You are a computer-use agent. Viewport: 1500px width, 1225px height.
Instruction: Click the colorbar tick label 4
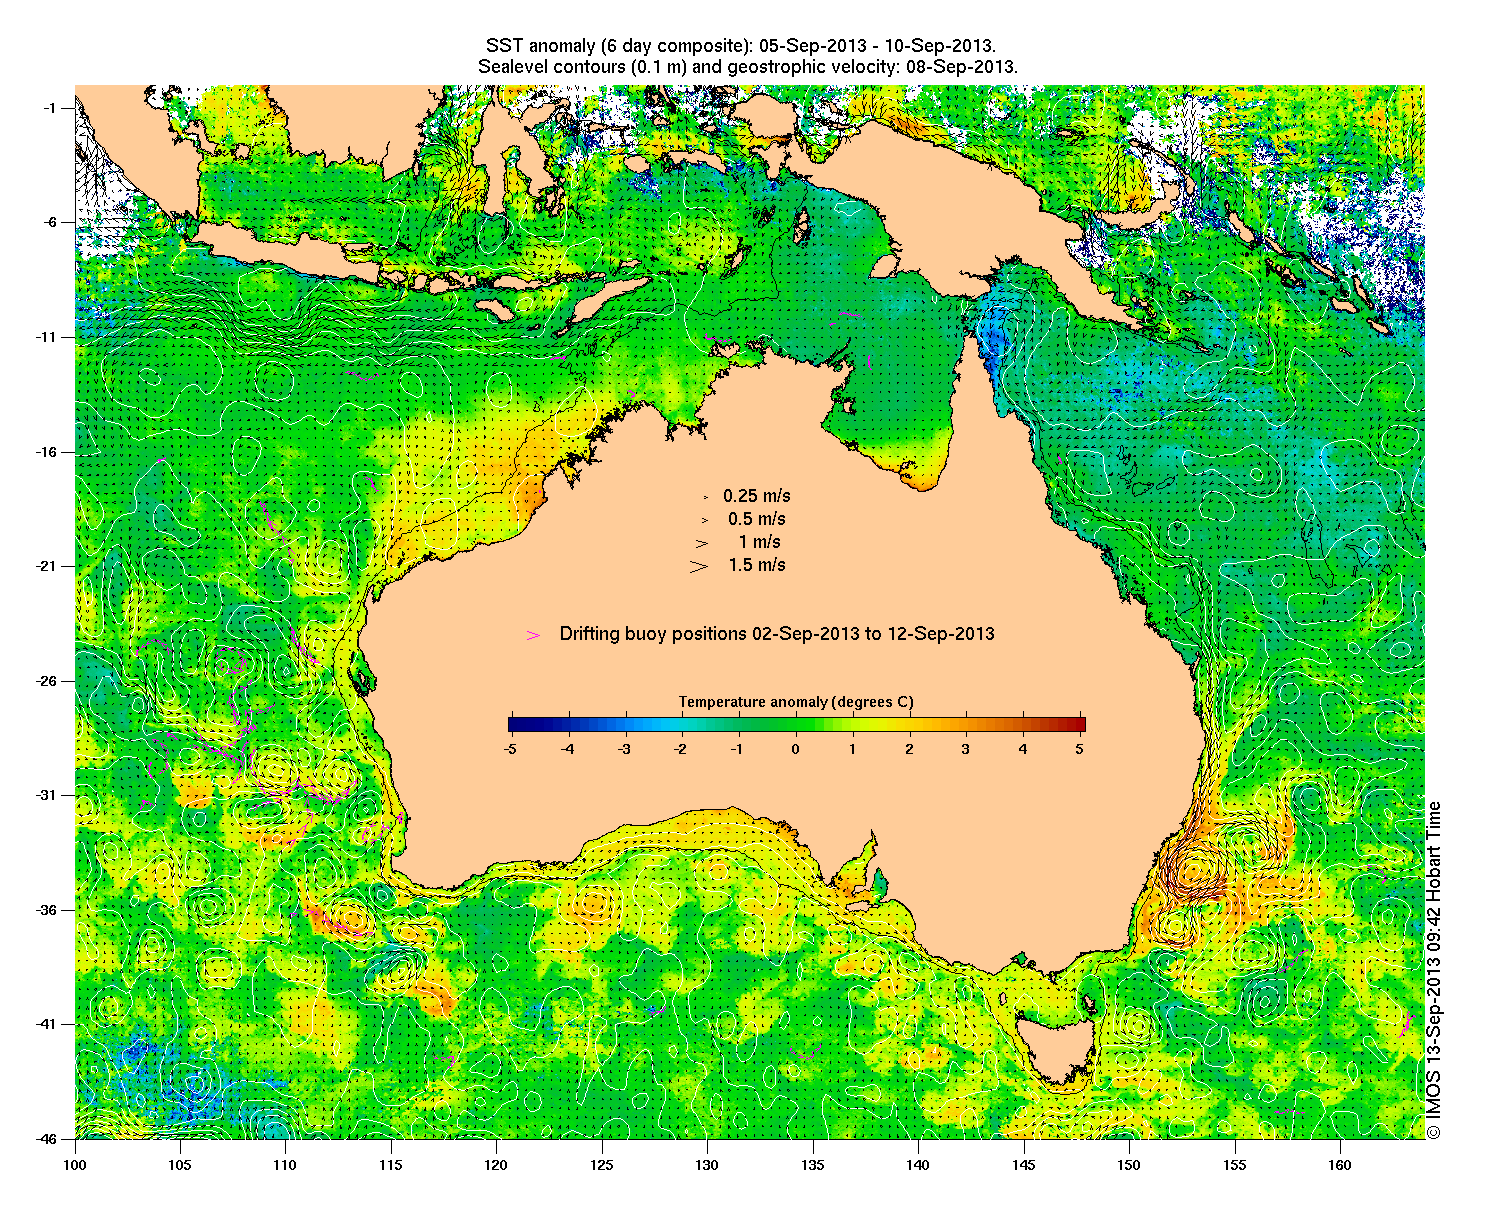[1023, 748]
